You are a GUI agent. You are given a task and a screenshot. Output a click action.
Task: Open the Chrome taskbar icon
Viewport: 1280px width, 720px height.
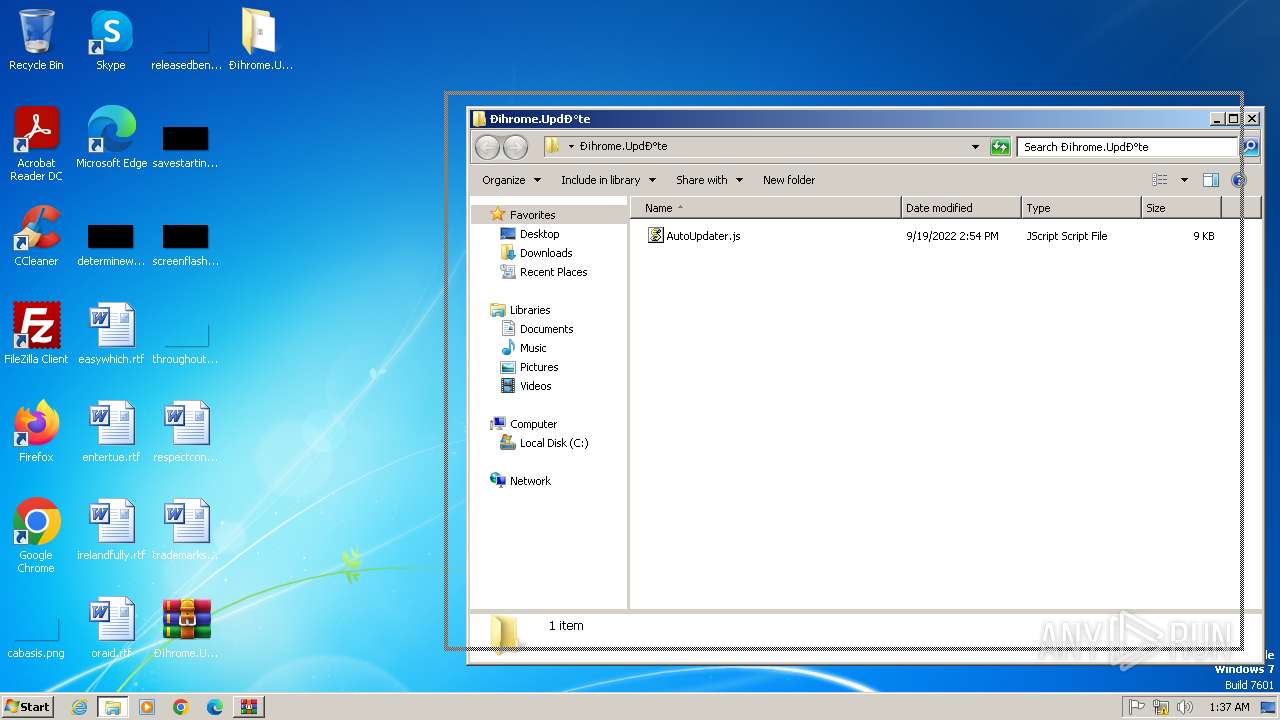point(181,707)
